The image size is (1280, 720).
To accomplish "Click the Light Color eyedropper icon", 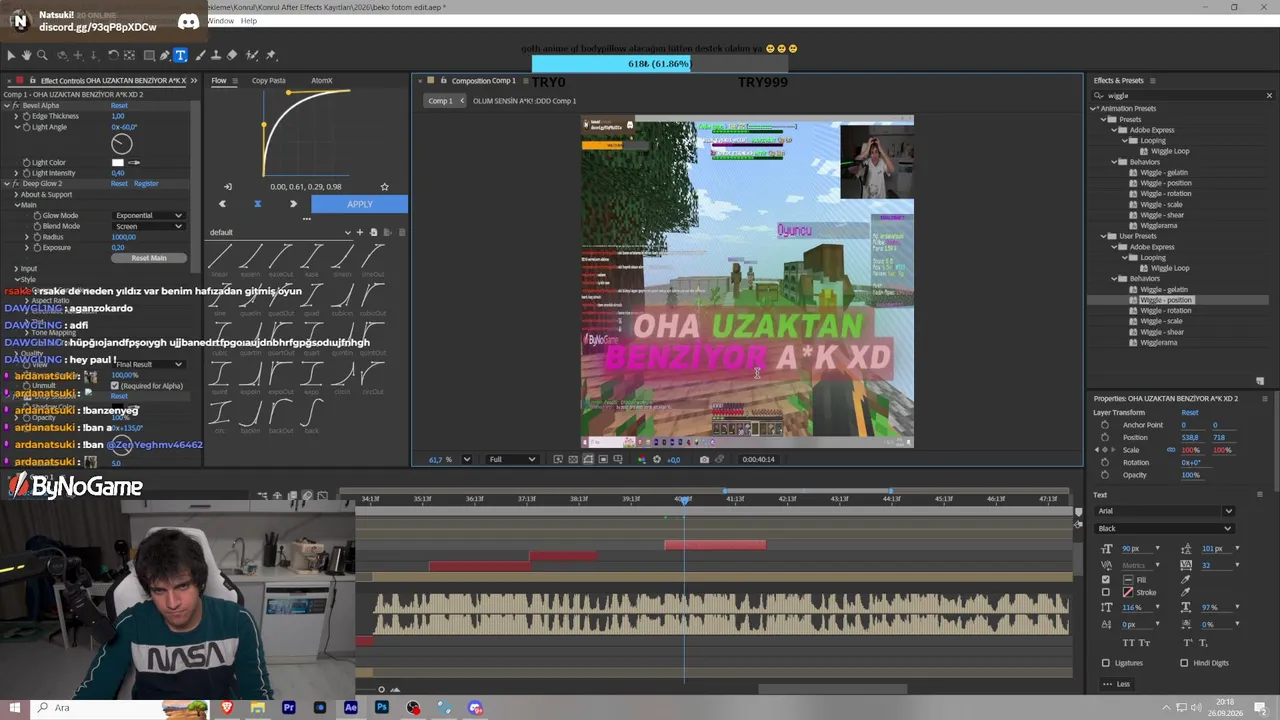I will click(x=135, y=162).
